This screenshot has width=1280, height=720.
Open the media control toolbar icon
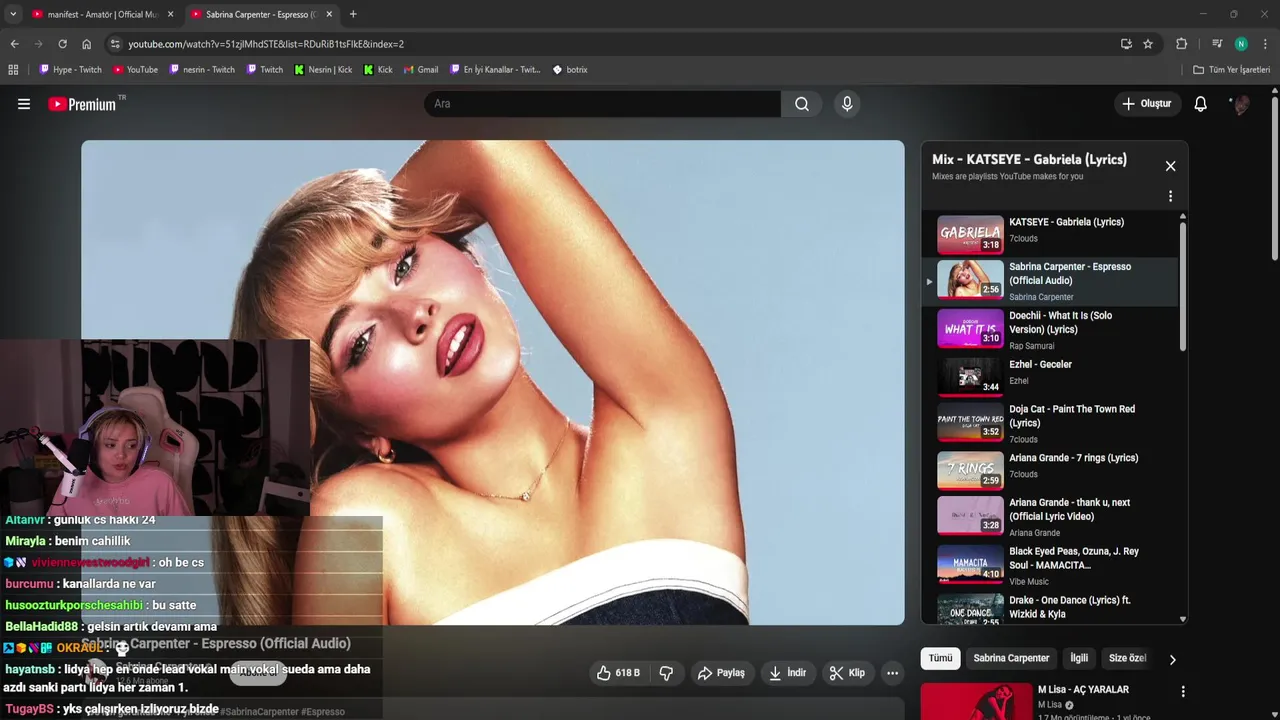click(x=1216, y=44)
